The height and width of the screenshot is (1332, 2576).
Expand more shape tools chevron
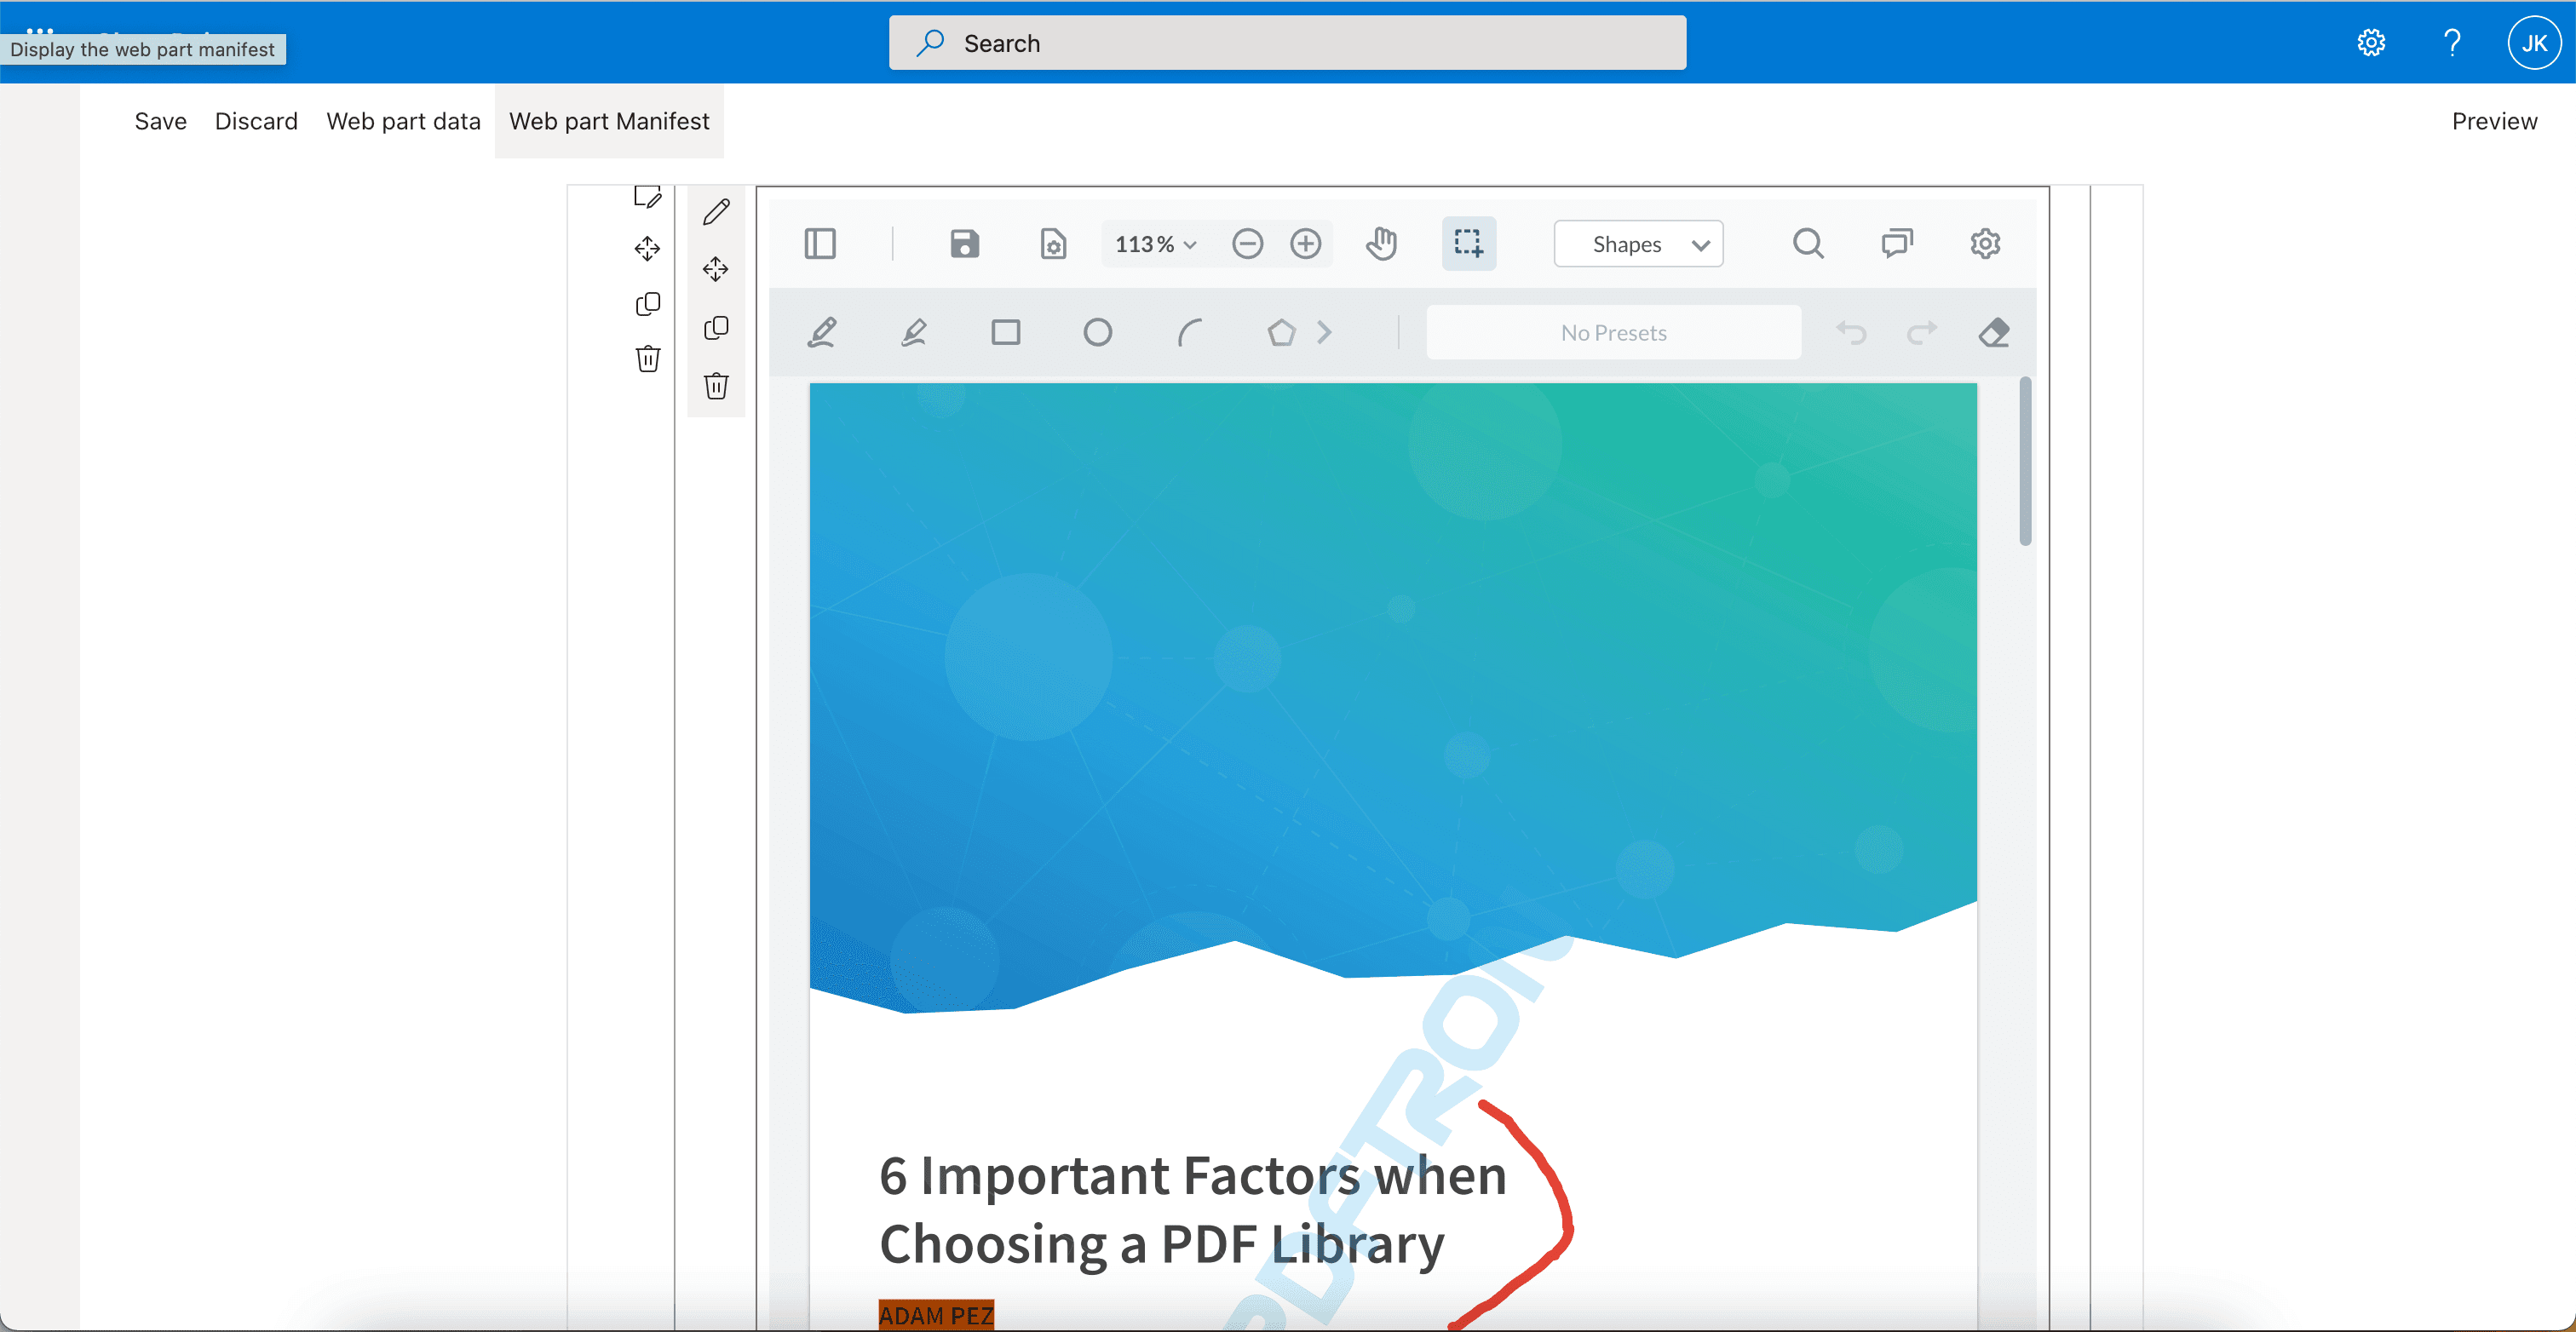pos(1324,332)
